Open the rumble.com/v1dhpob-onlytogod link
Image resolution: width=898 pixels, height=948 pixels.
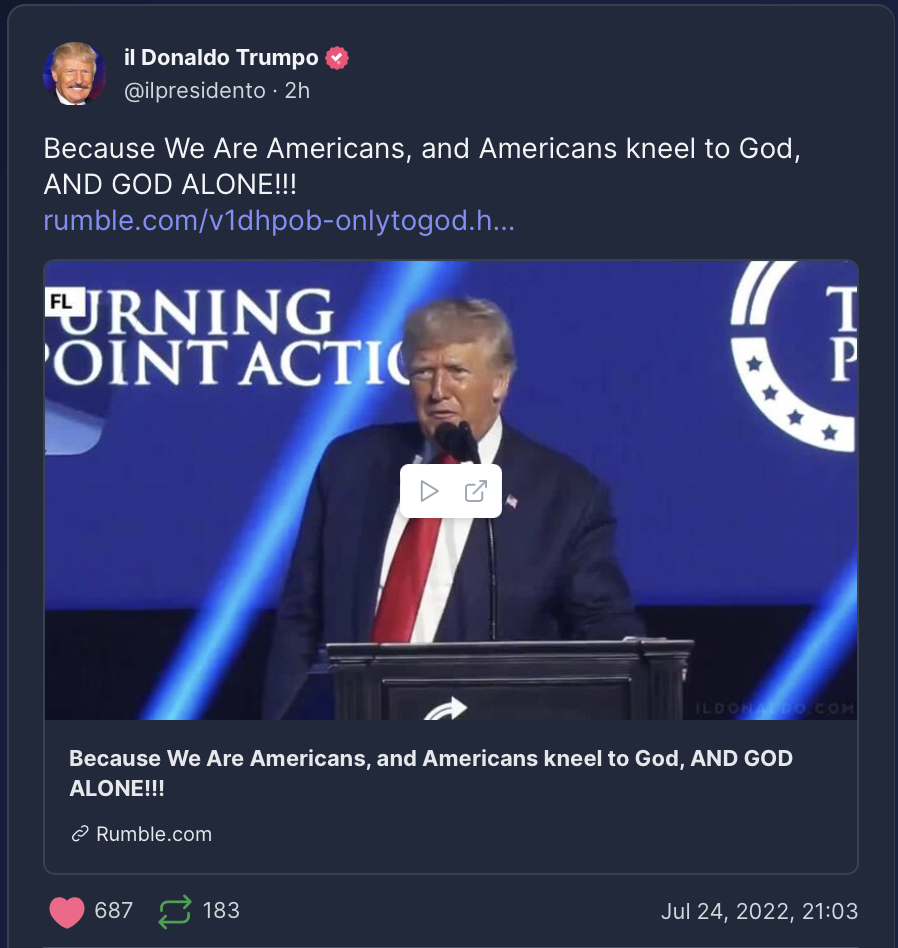[x=279, y=221]
